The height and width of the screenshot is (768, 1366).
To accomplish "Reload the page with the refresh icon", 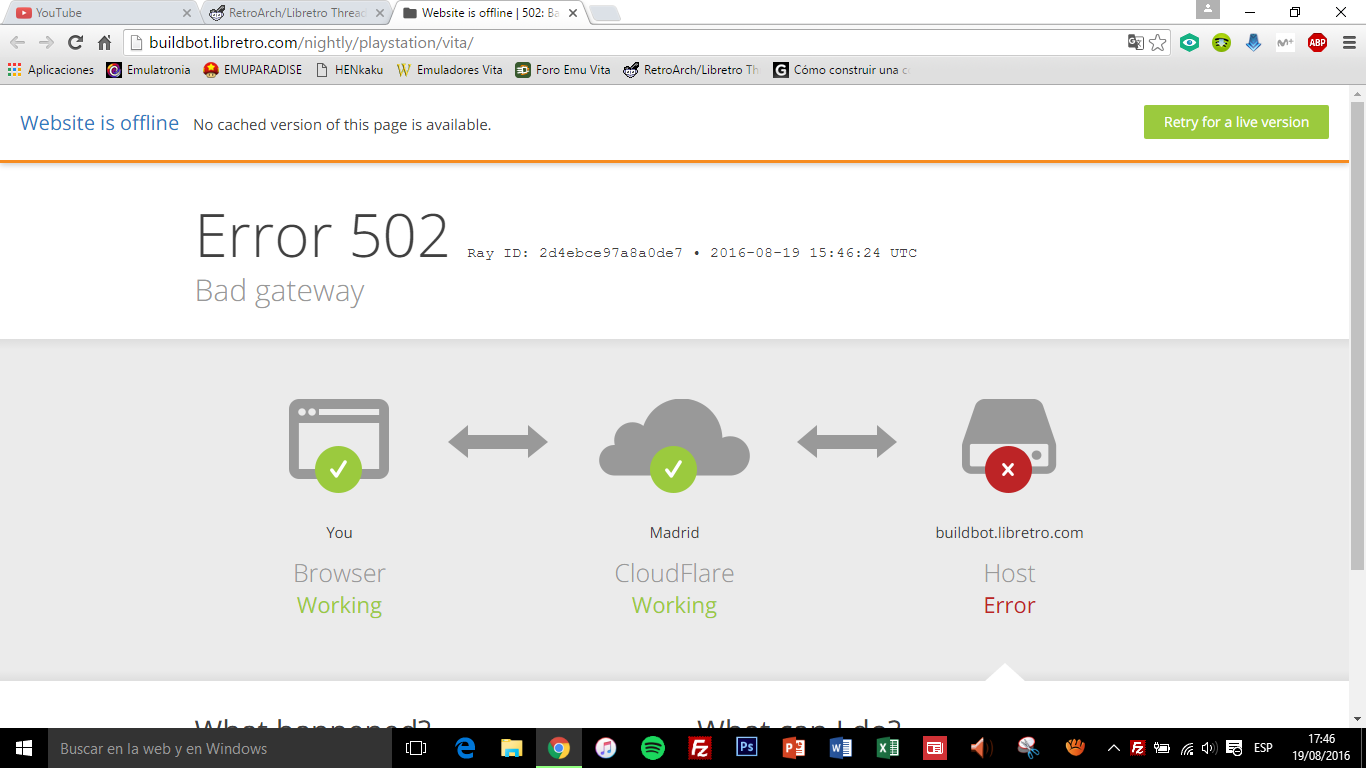I will [x=75, y=43].
